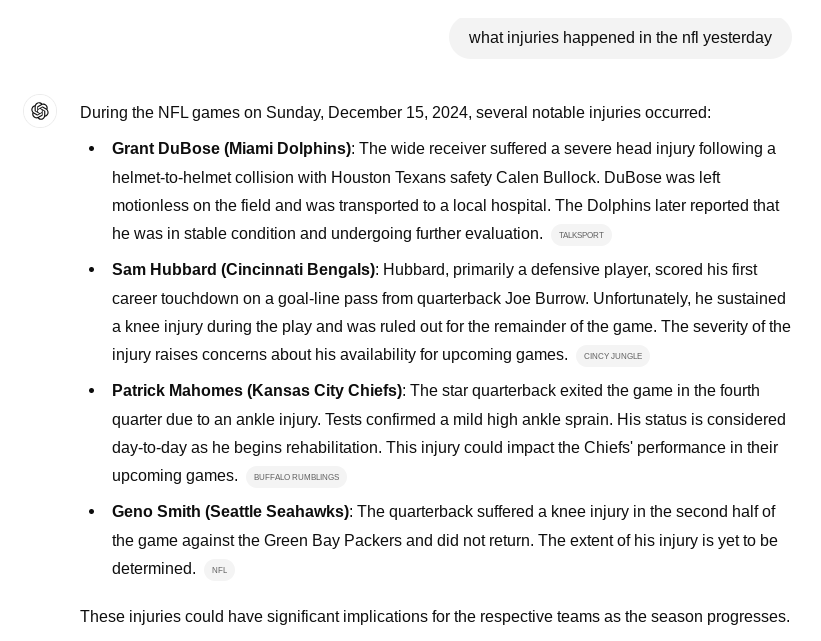
Task: Click the user's NFL injuries question bubble
Action: coord(620,38)
